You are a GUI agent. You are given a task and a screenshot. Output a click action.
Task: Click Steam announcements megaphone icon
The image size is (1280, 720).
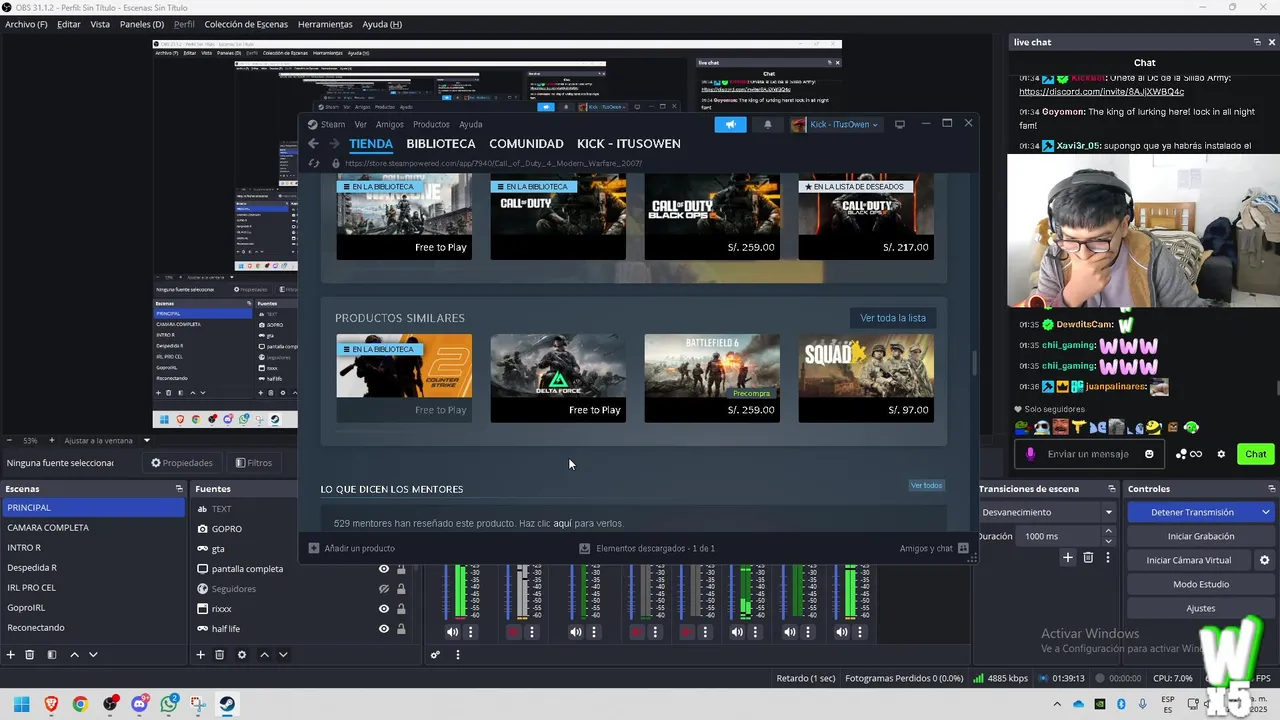point(730,124)
